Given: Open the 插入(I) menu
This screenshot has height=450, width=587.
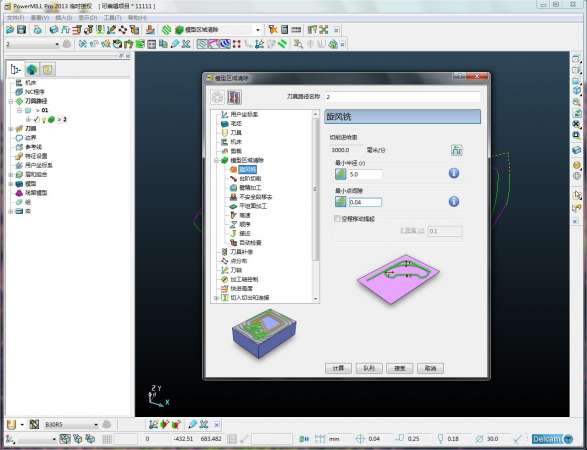Looking at the screenshot, I should (x=64, y=18).
